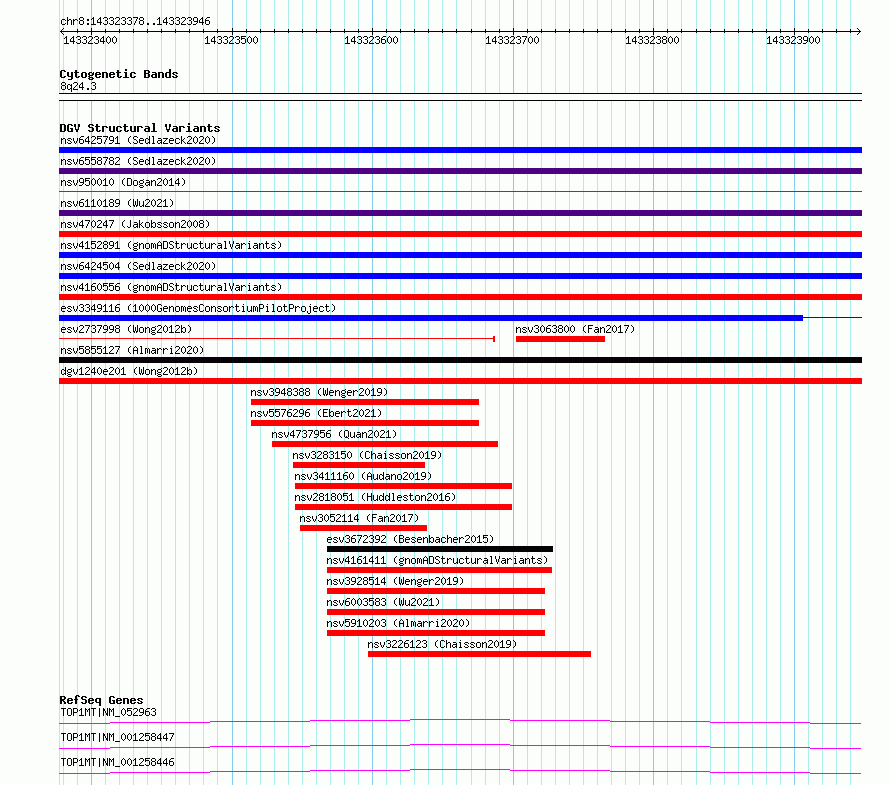Open the nsv6003583 (Wu2021) label

tap(383, 602)
